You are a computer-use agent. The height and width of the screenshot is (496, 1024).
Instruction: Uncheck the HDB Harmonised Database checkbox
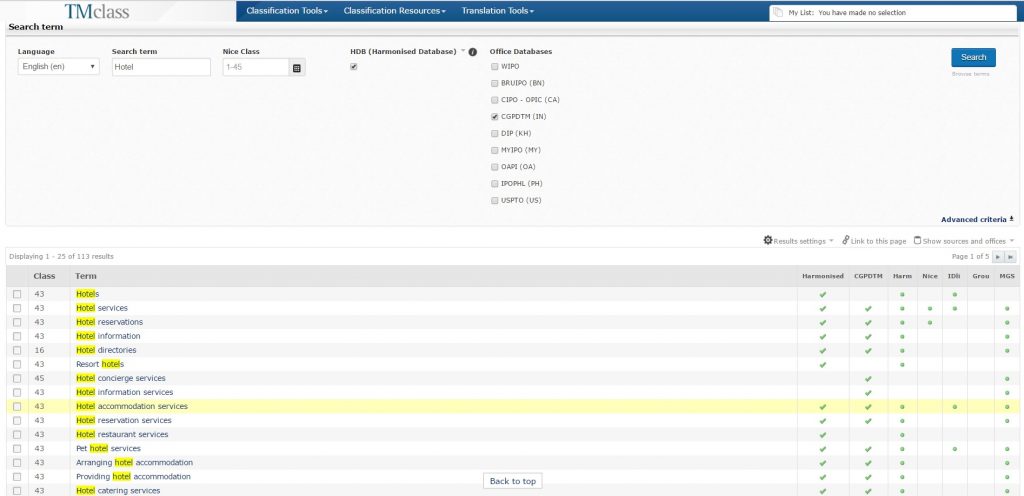coord(354,67)
